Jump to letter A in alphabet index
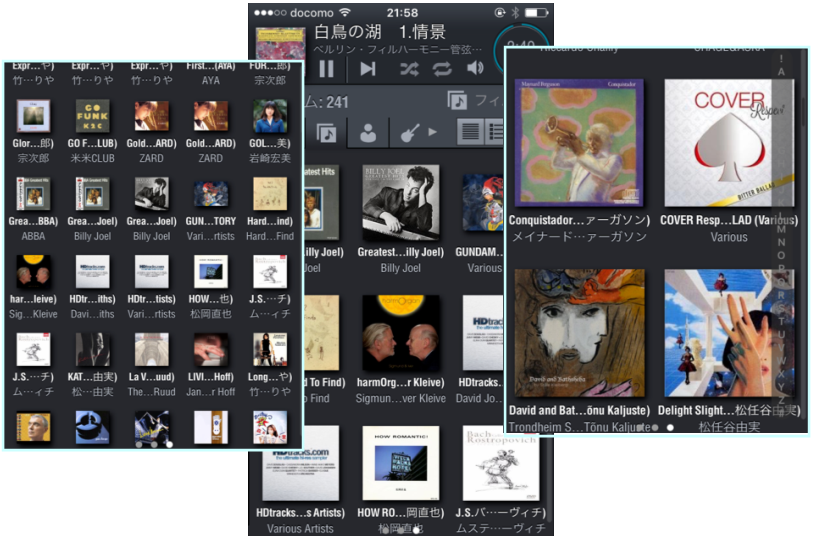 point(781,72)
